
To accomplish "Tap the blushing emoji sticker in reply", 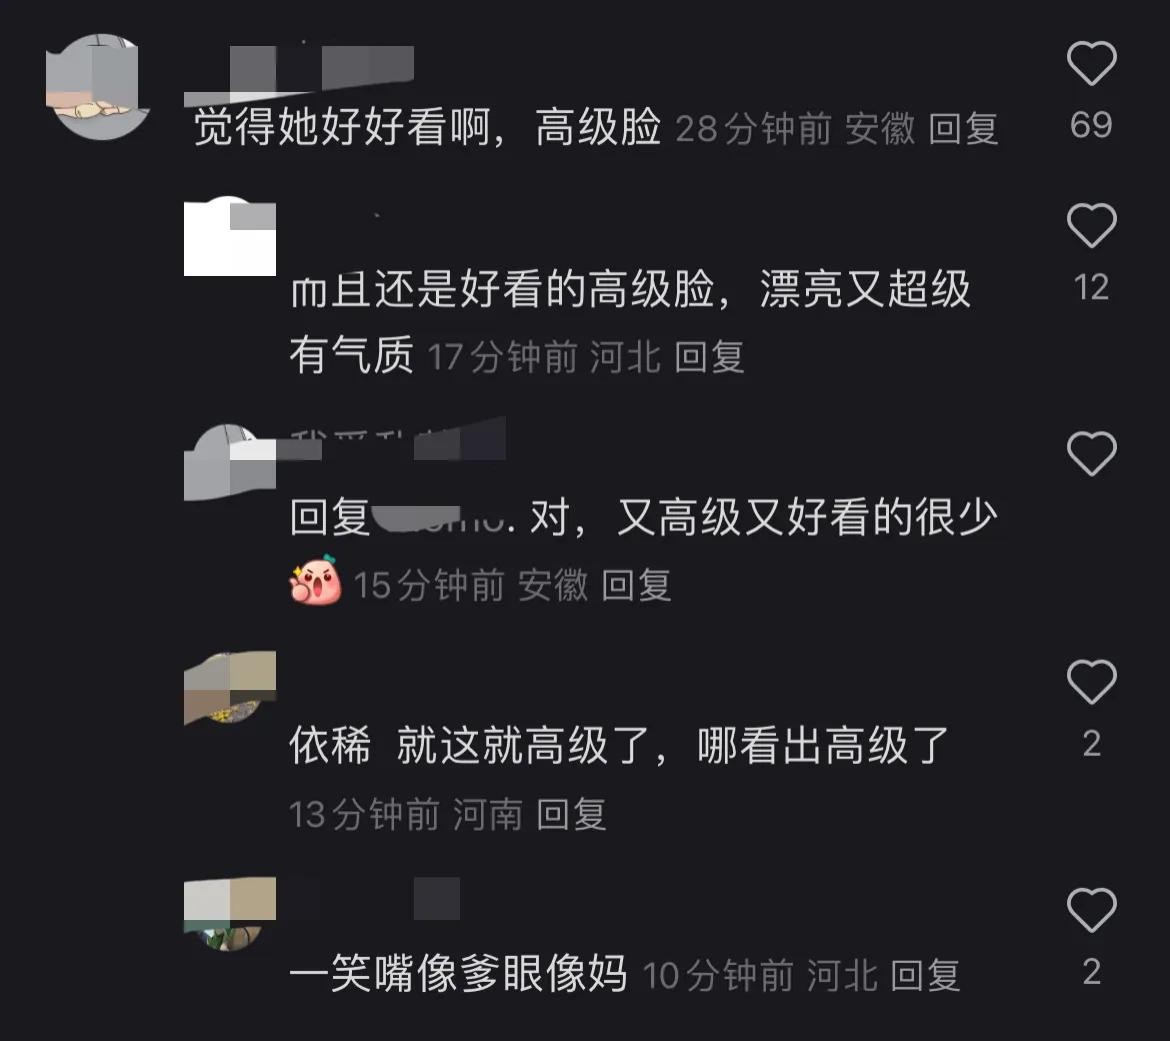I will click(316, 581).
